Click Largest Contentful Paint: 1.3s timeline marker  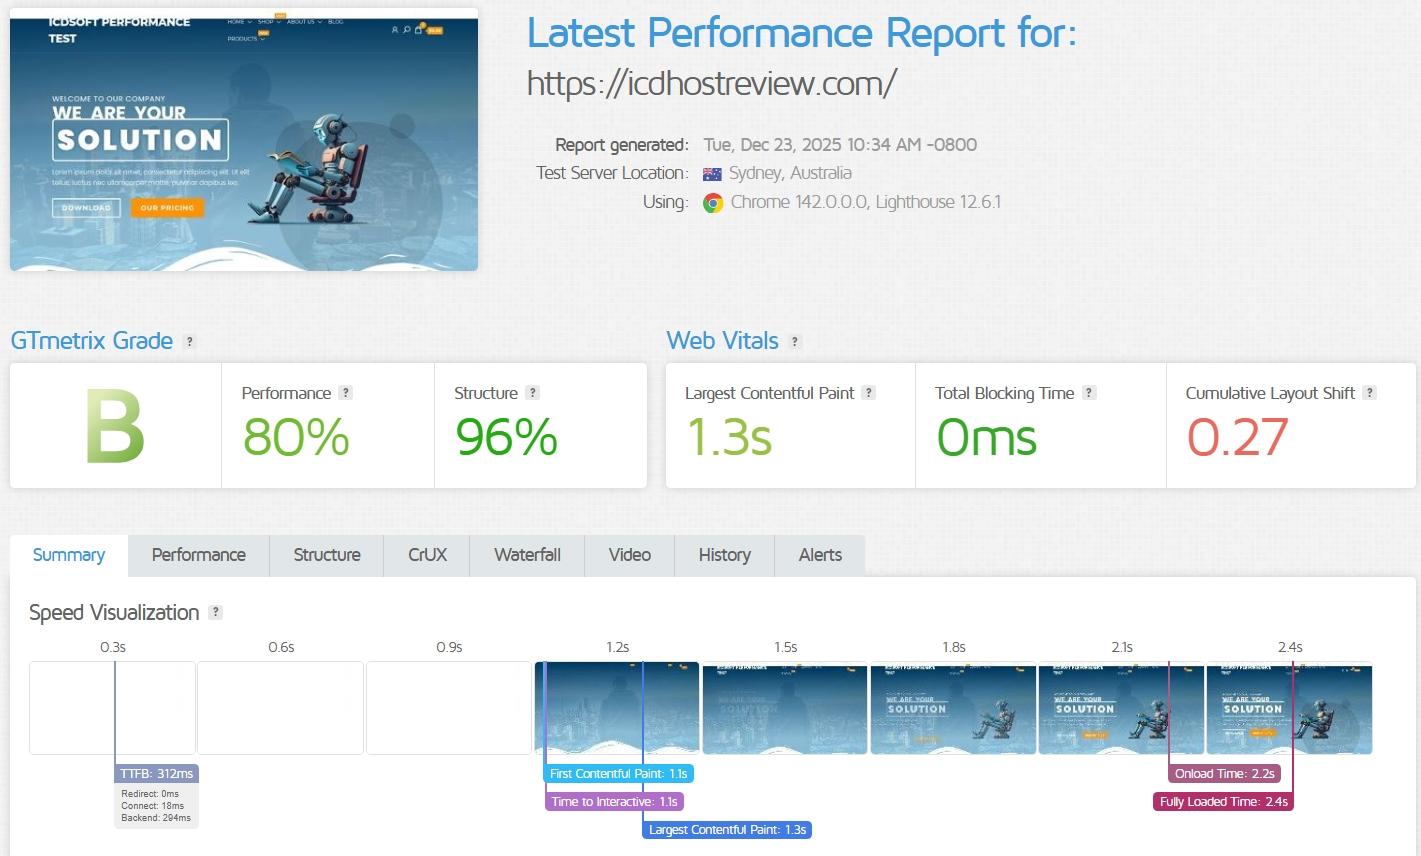click(x=727, y=830)
